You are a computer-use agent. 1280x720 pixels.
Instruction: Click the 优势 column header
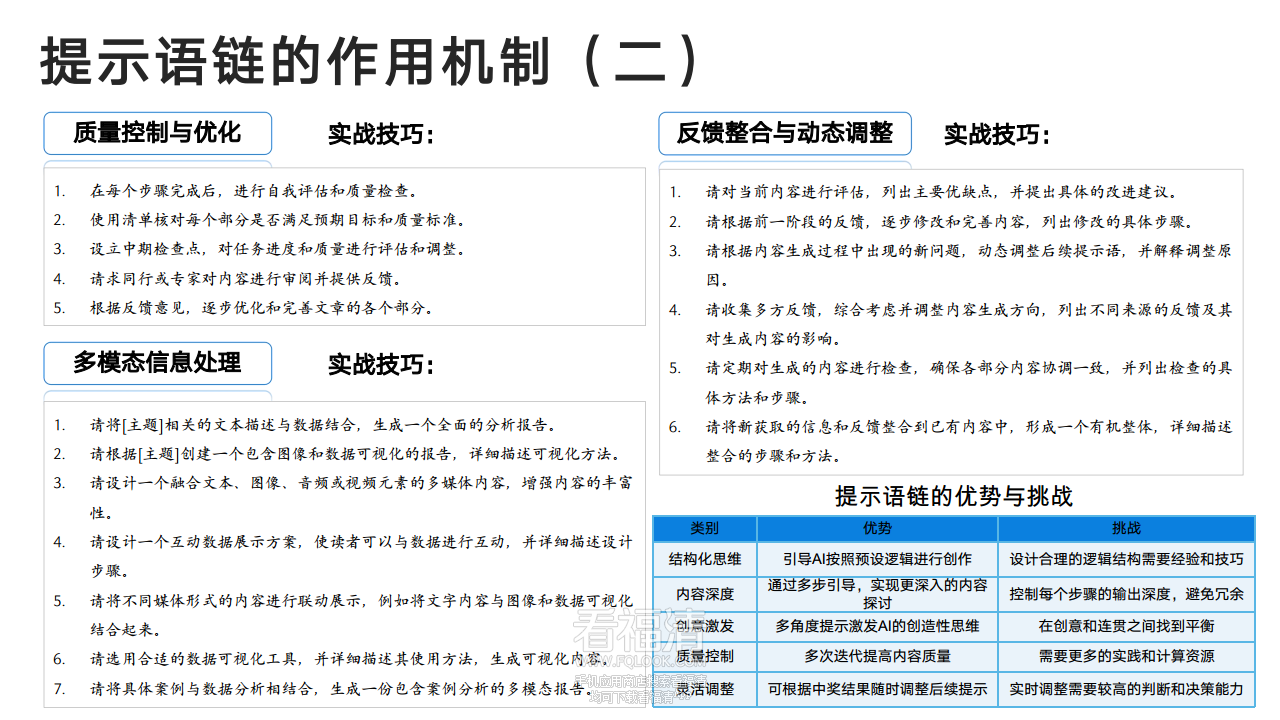877,528
